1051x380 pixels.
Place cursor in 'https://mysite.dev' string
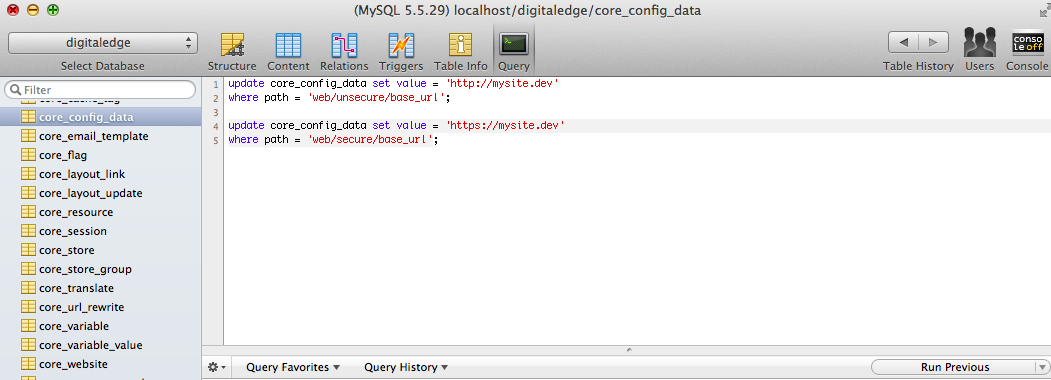[505, 125]
